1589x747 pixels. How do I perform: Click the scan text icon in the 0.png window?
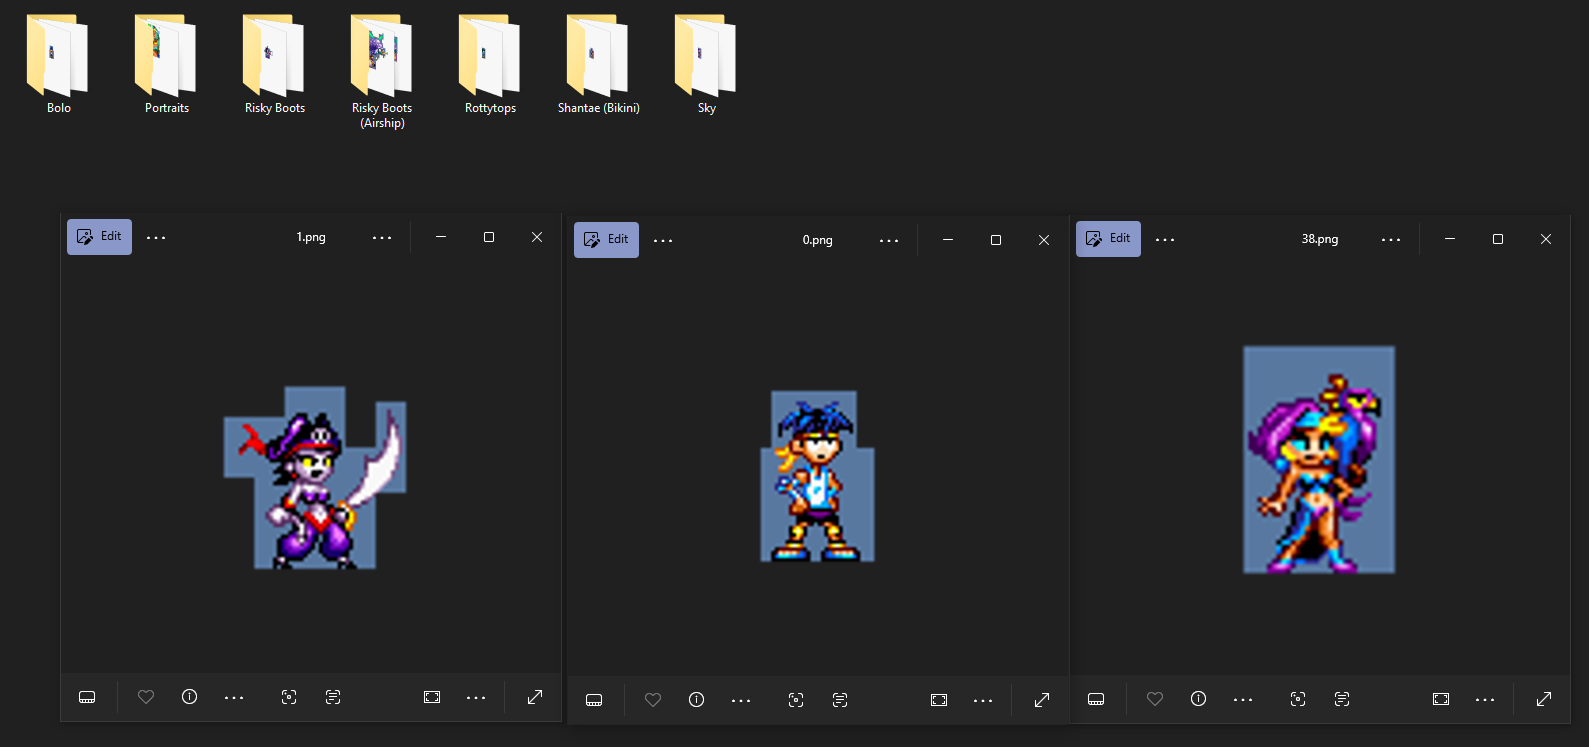click(x=840, y=700)
